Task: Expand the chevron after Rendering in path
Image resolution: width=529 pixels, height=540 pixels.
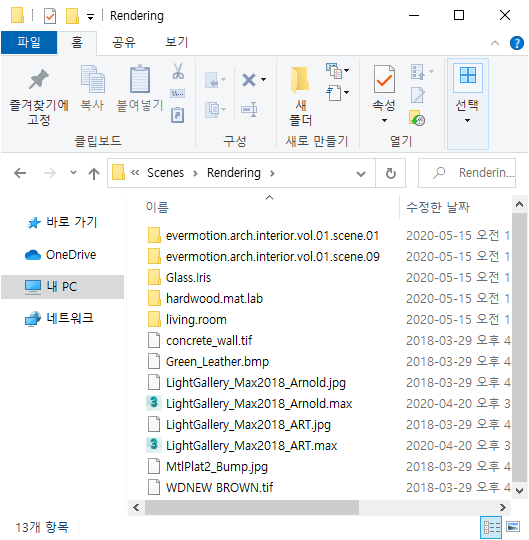Action: tap(272, 174)
